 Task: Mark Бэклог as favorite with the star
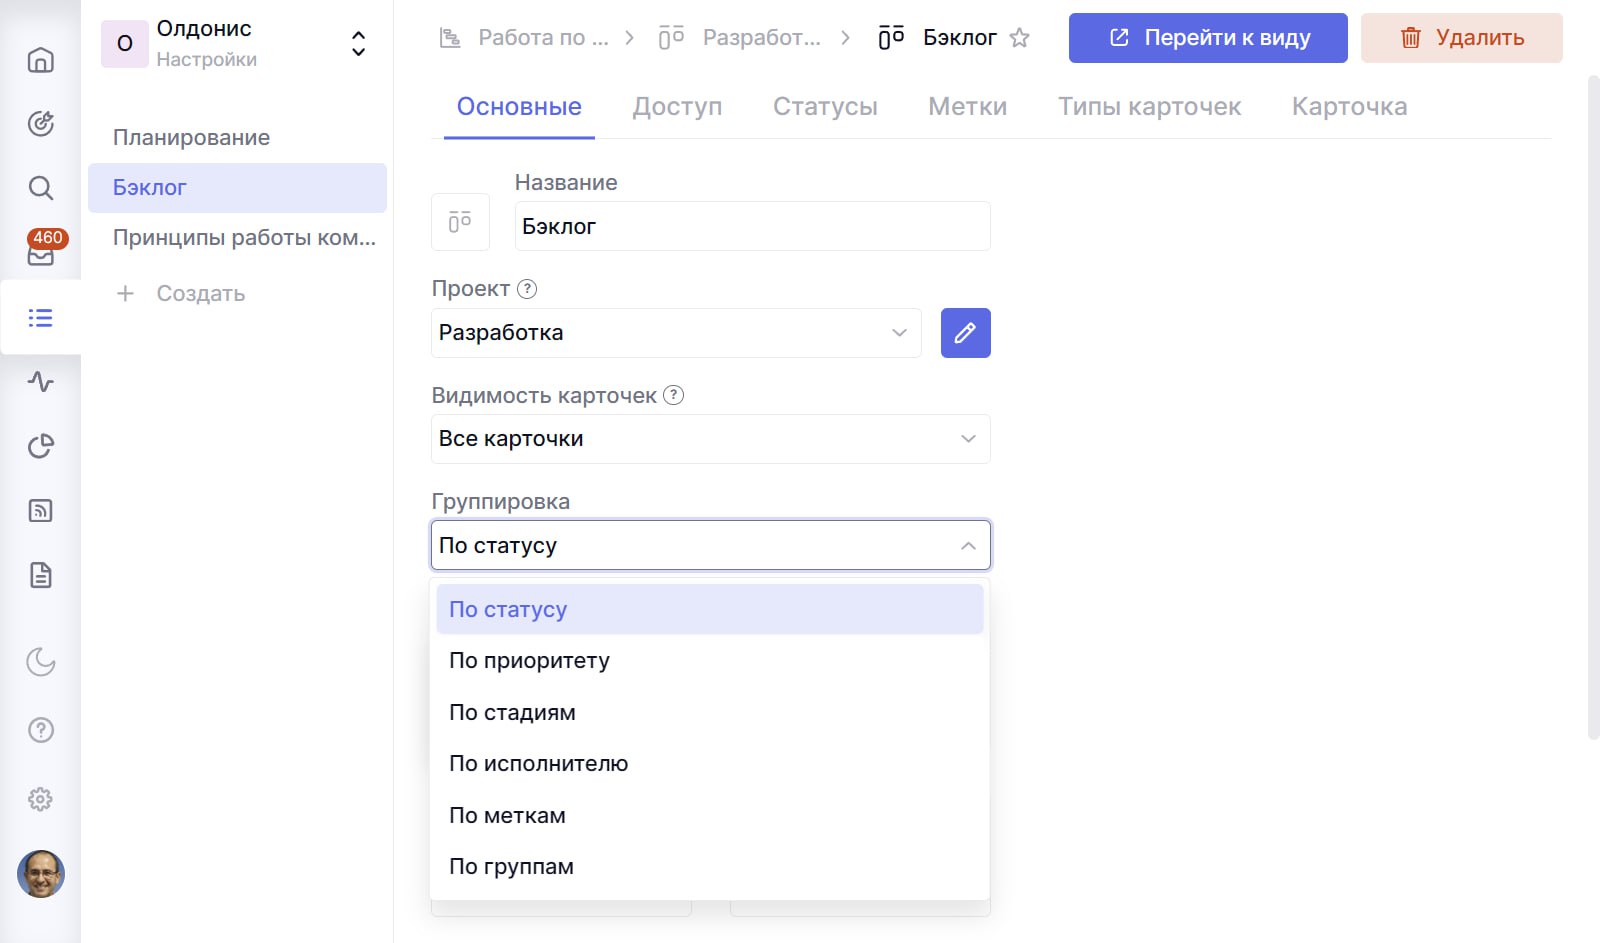(x=1020, y=37)
